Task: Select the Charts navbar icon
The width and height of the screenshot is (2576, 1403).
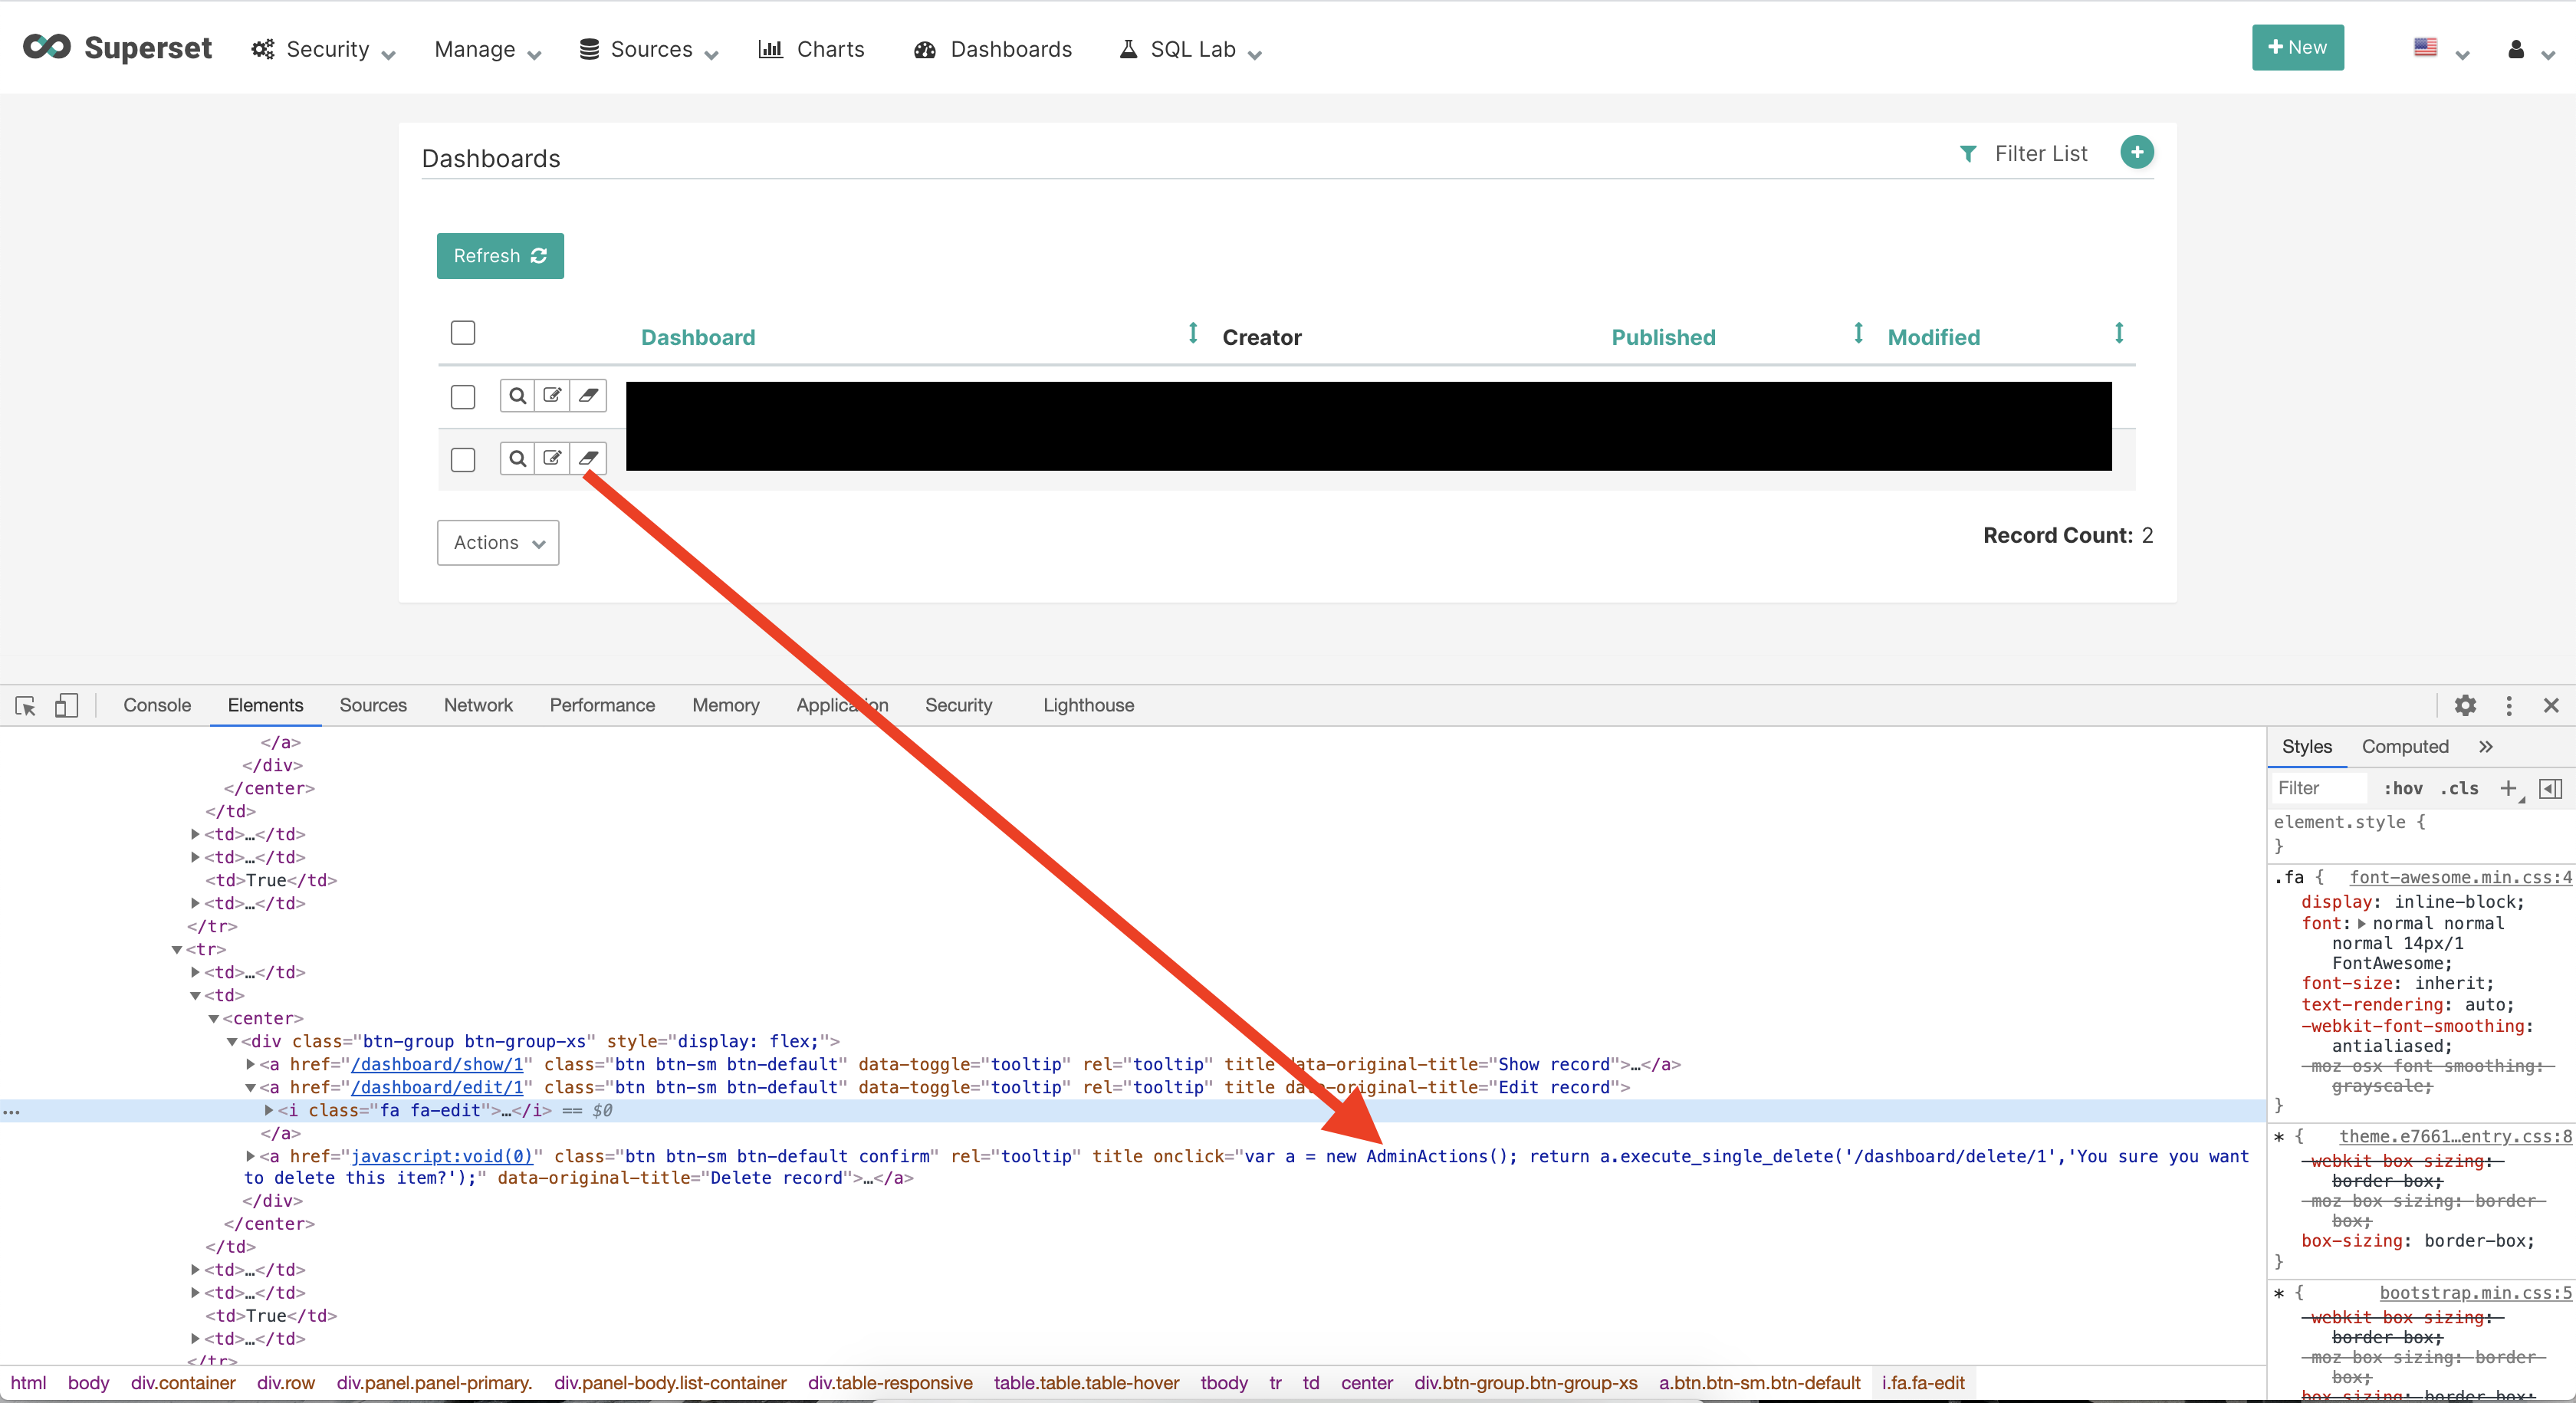Action: (x=771, y=48)
